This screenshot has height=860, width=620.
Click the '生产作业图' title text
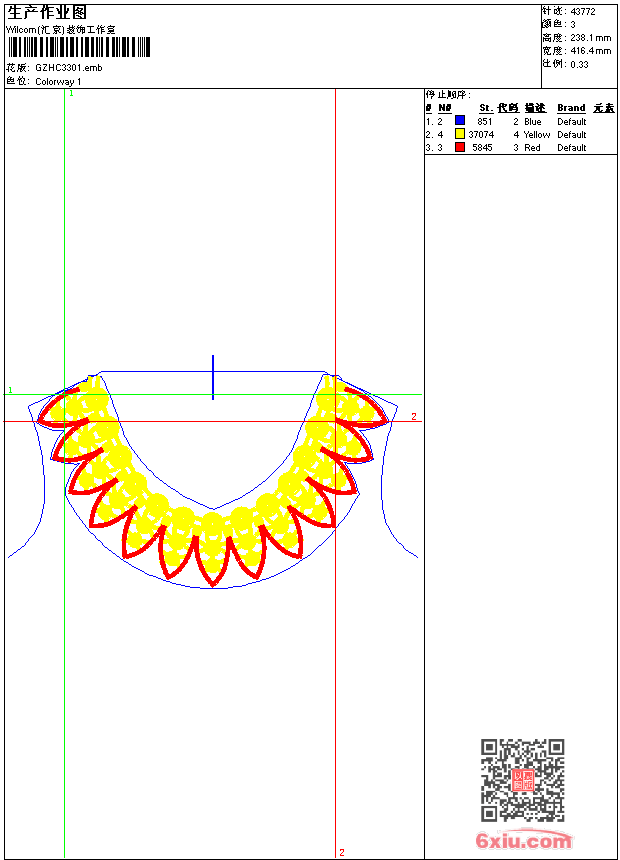click(46, 13)
